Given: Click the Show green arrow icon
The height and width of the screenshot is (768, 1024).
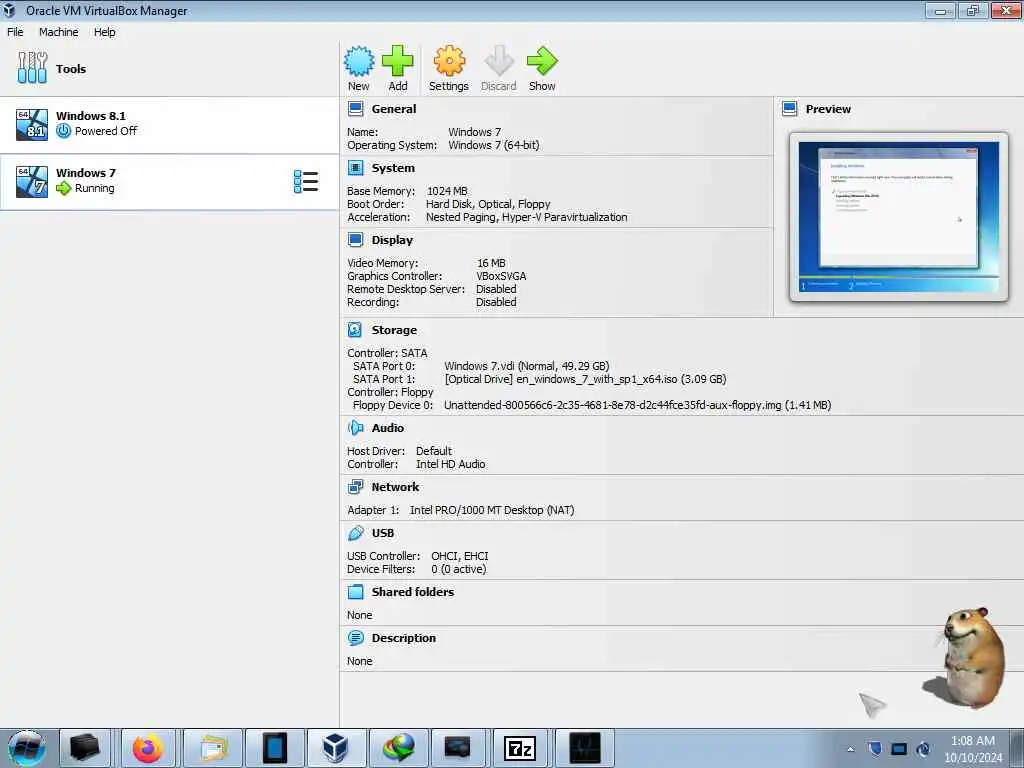Looking at the screenshot, I should [x=542, y=61].
